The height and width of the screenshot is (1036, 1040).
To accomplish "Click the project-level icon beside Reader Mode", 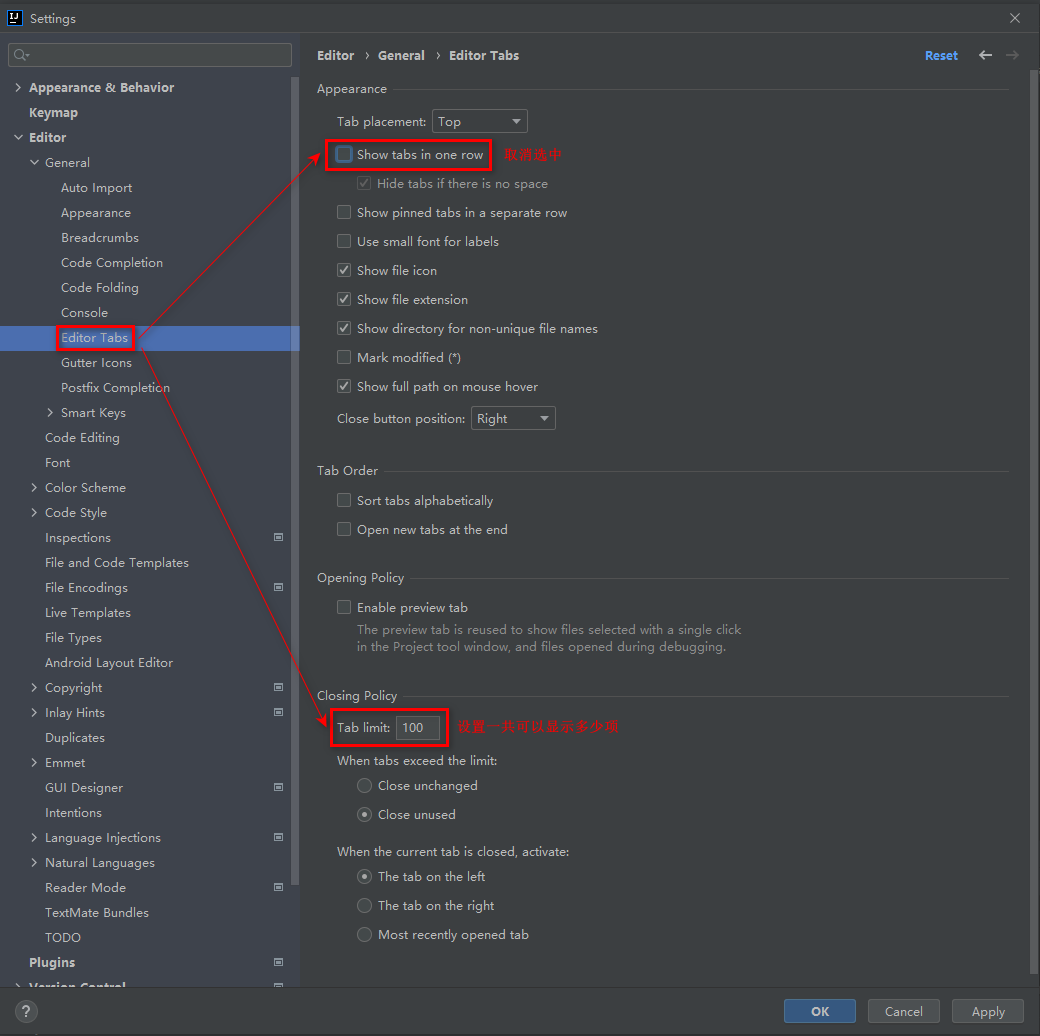I will click(x=279, y=887).
